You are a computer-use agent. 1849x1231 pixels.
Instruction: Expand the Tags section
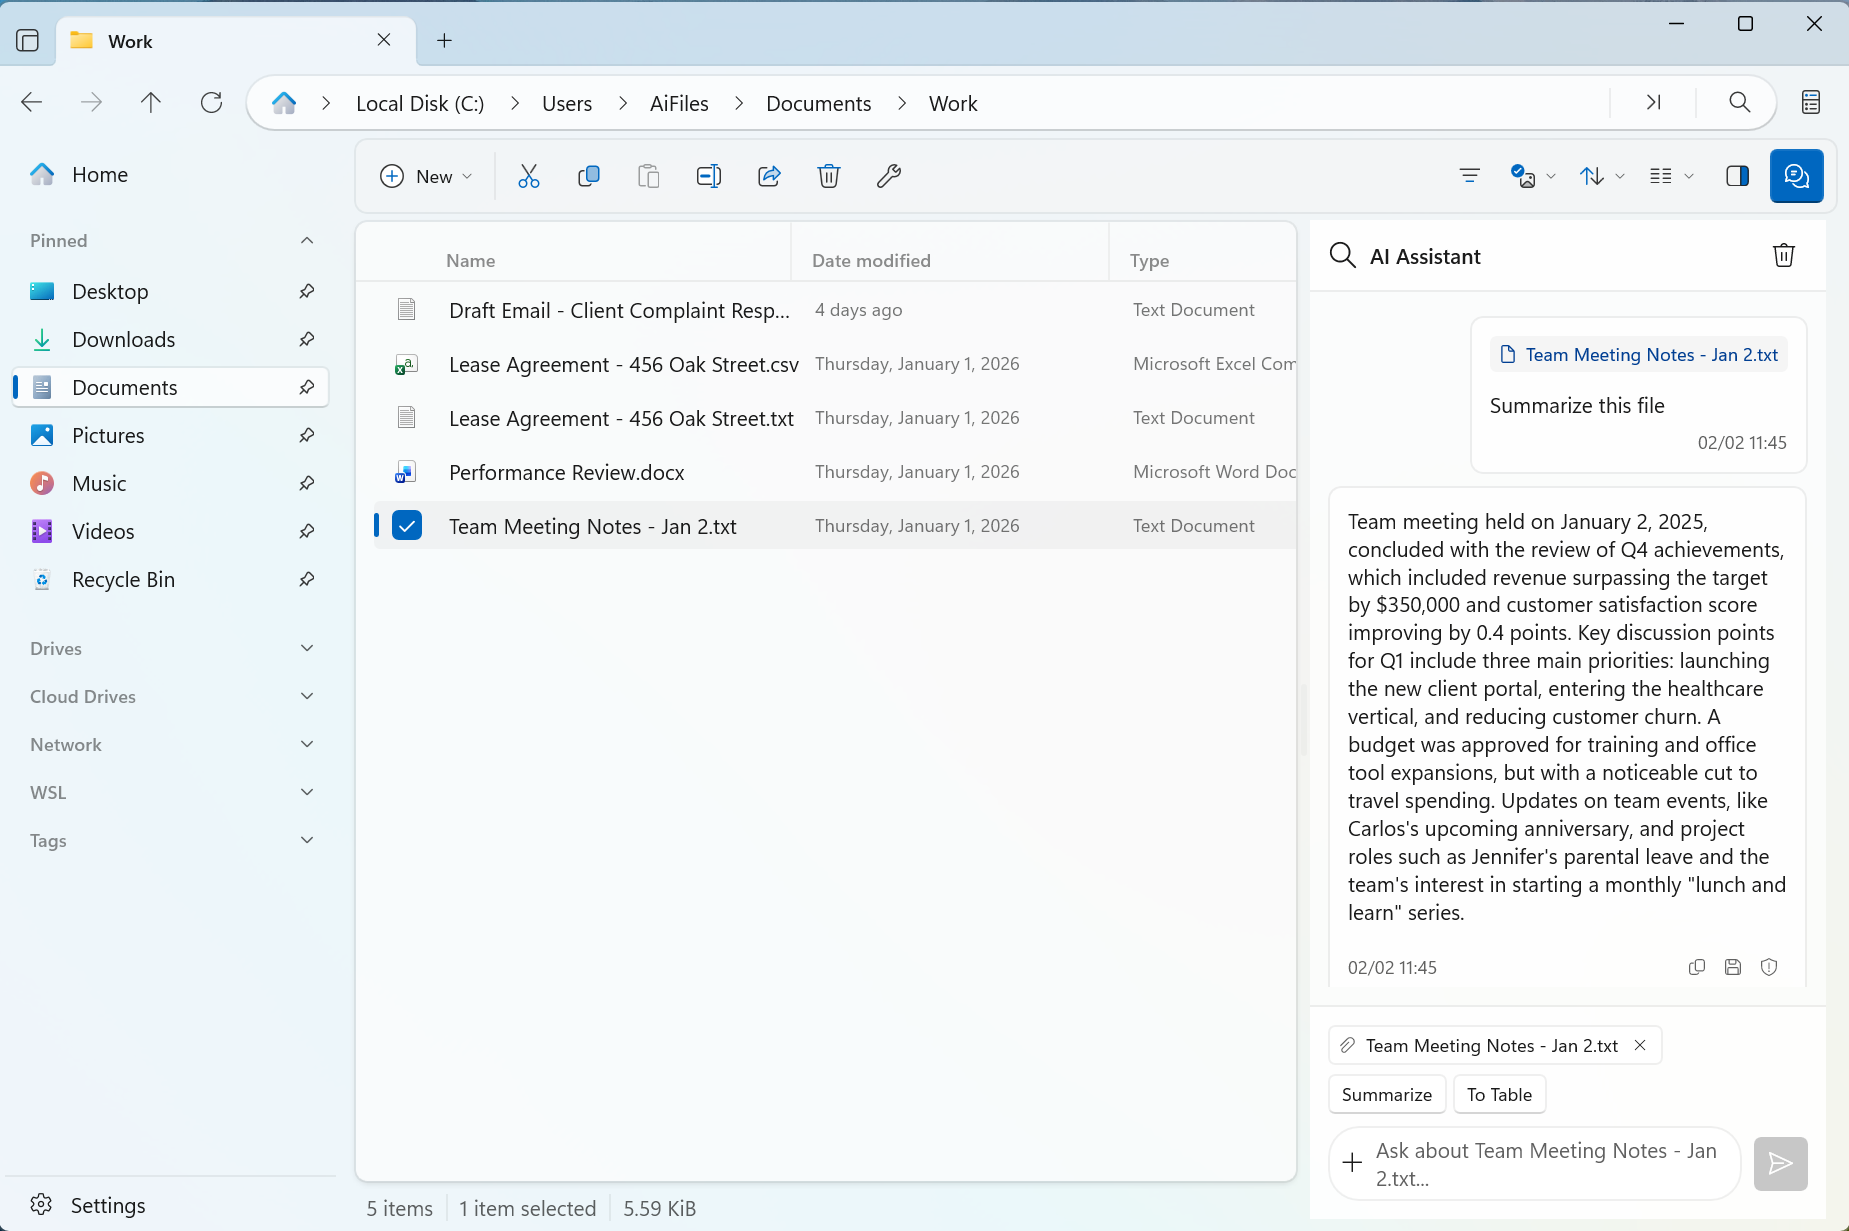[307, 840]
